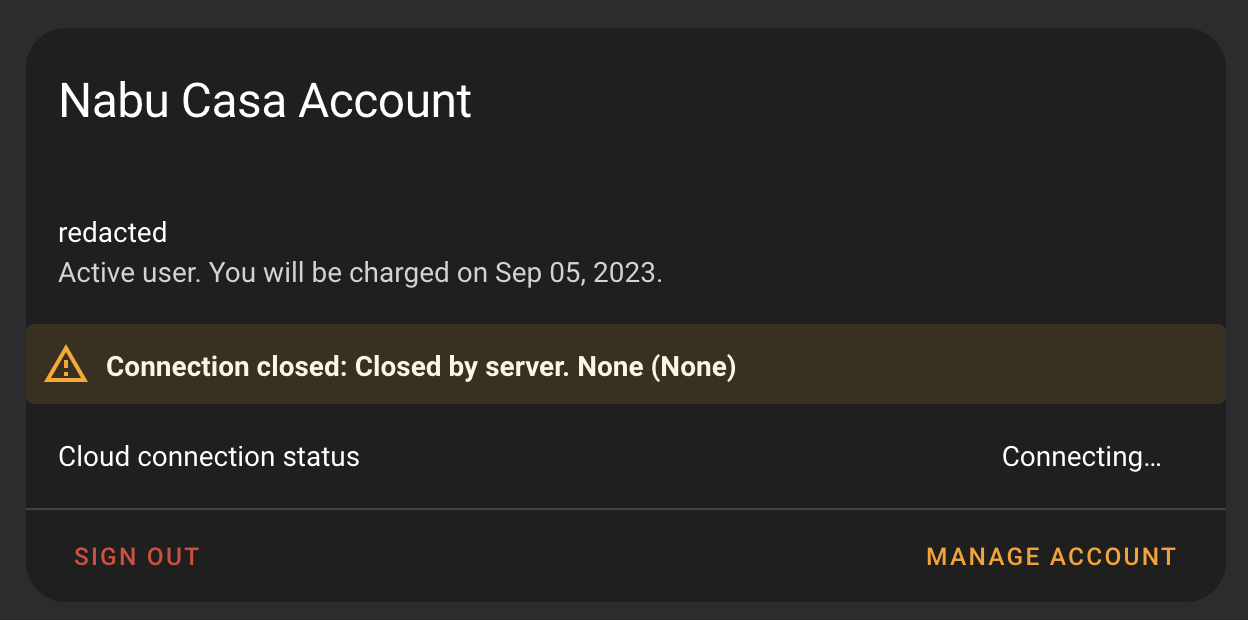Select the Nabu Casa Account title
This screenshot has height=620, width=1248.
click(x=265, y=100)
